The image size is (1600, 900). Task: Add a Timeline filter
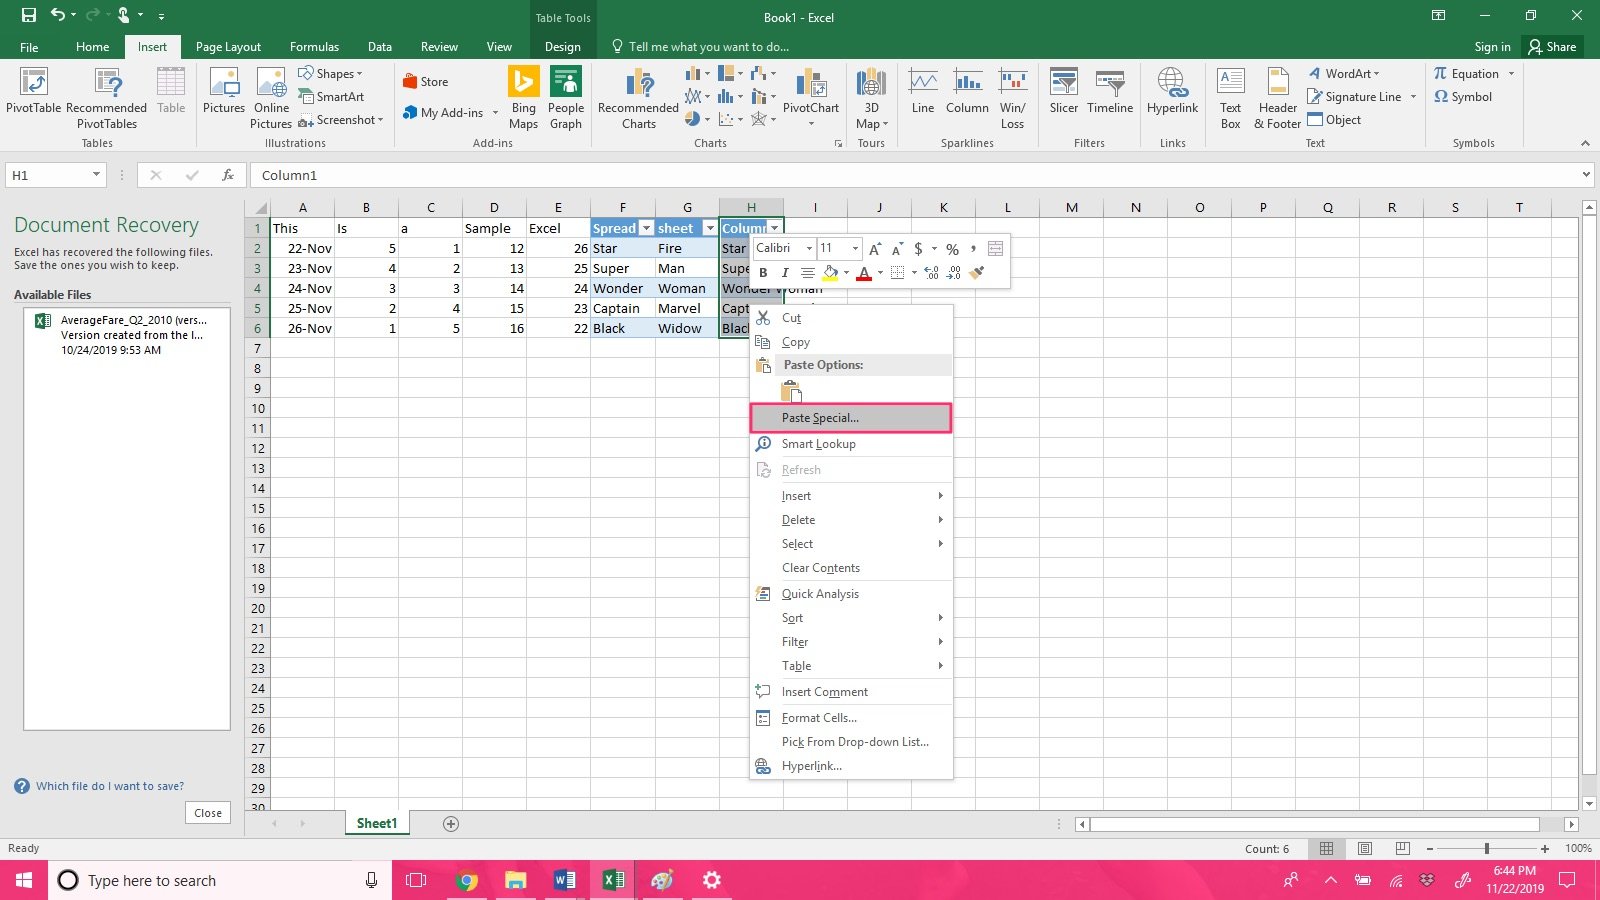coord(1110,95)
